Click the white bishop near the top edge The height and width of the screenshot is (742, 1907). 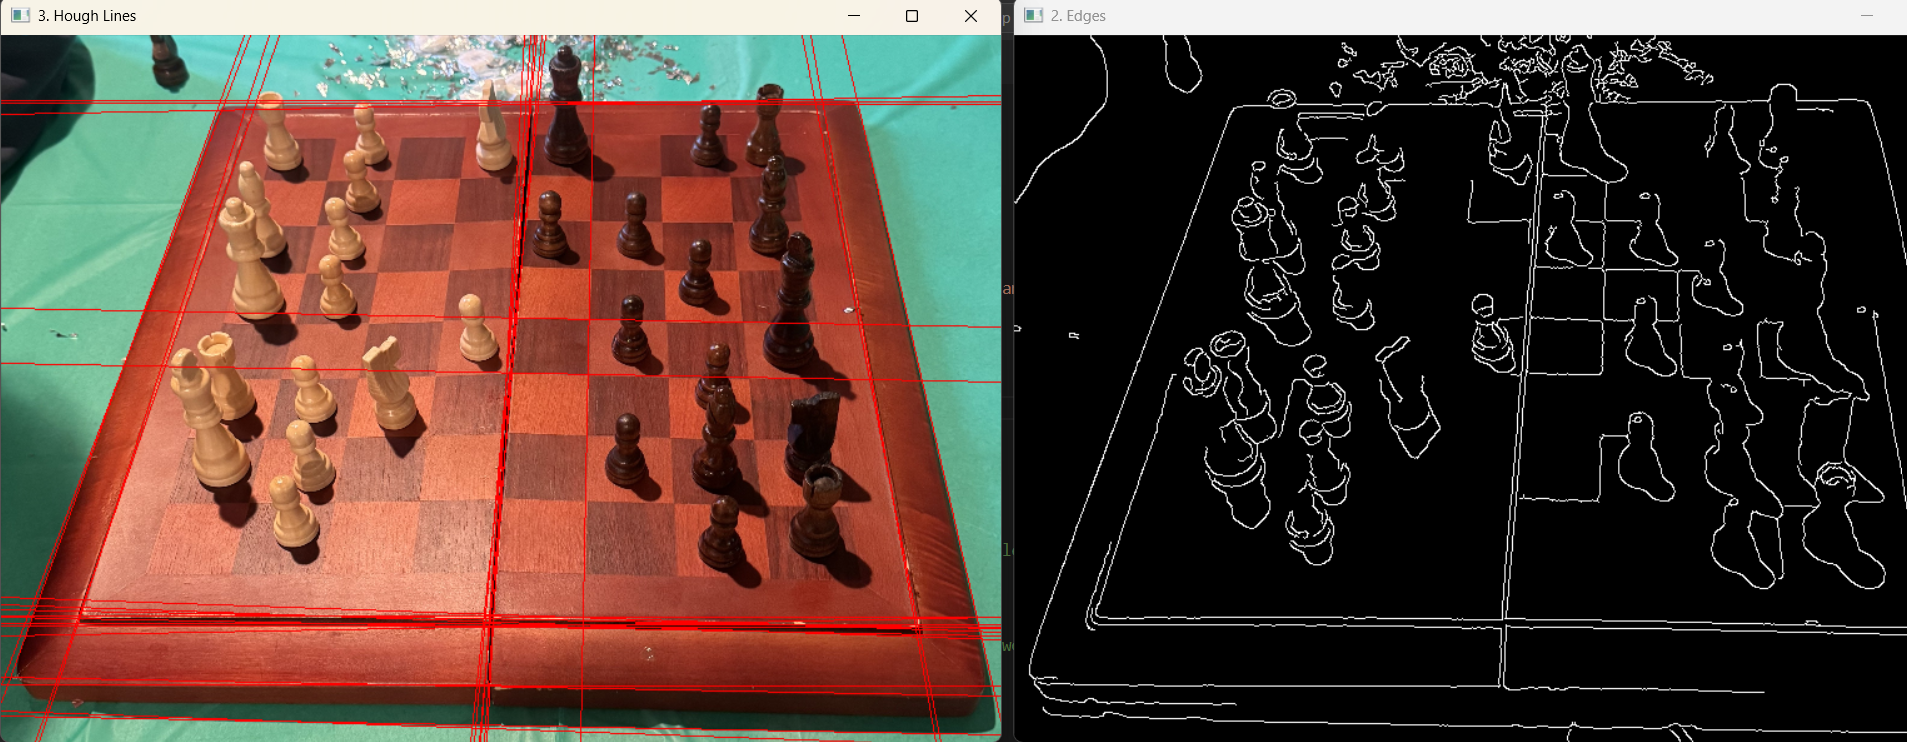[x=492, y=130]
